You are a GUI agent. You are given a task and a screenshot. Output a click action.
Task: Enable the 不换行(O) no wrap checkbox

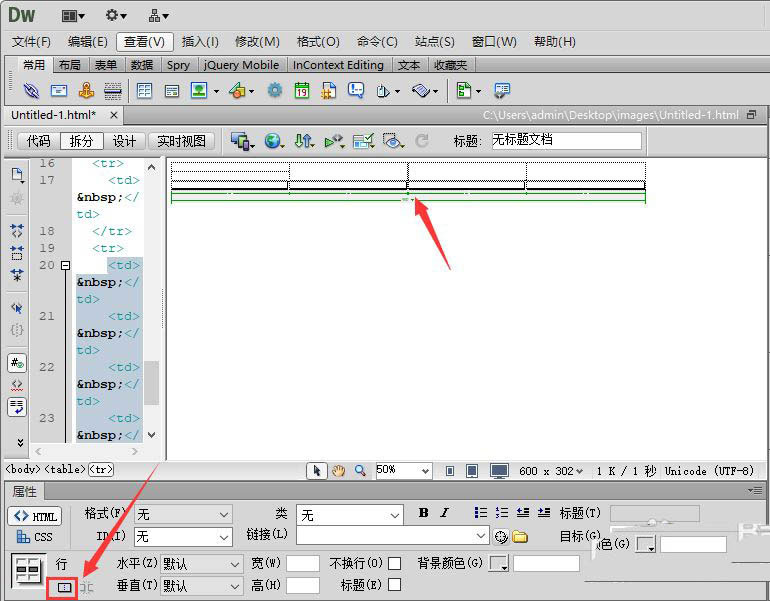tap(394, 563)
